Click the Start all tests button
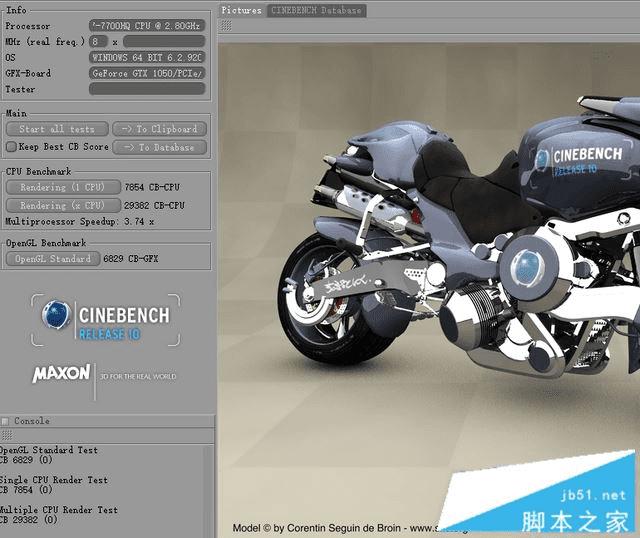 click(57, 129)
